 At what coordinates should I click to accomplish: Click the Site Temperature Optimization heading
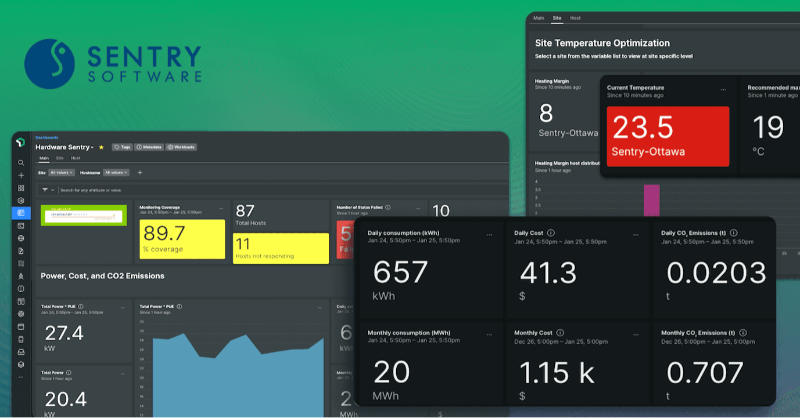coord(602,43)
